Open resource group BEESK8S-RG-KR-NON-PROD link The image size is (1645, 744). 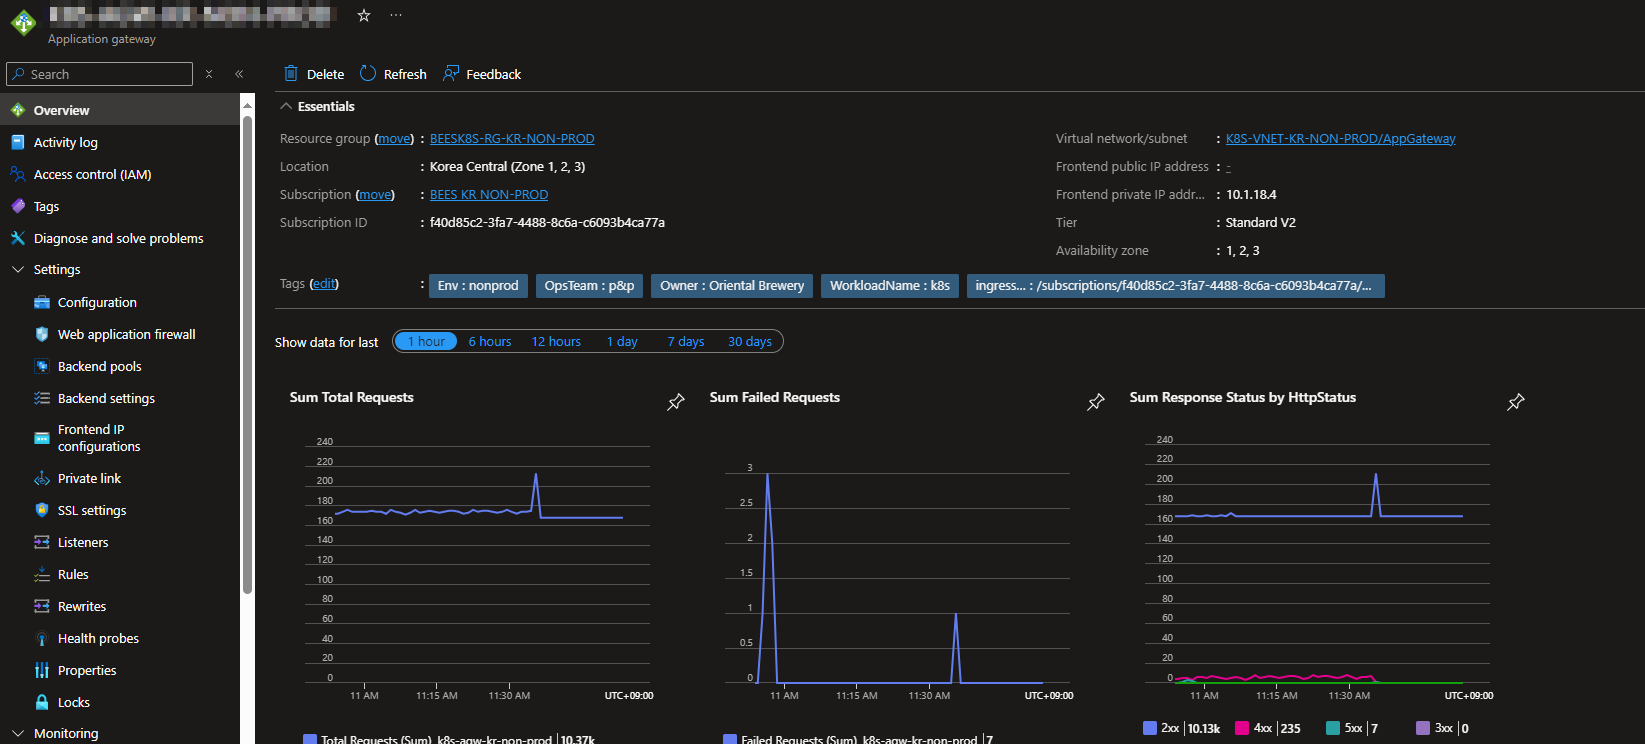[x=512, y=139]
